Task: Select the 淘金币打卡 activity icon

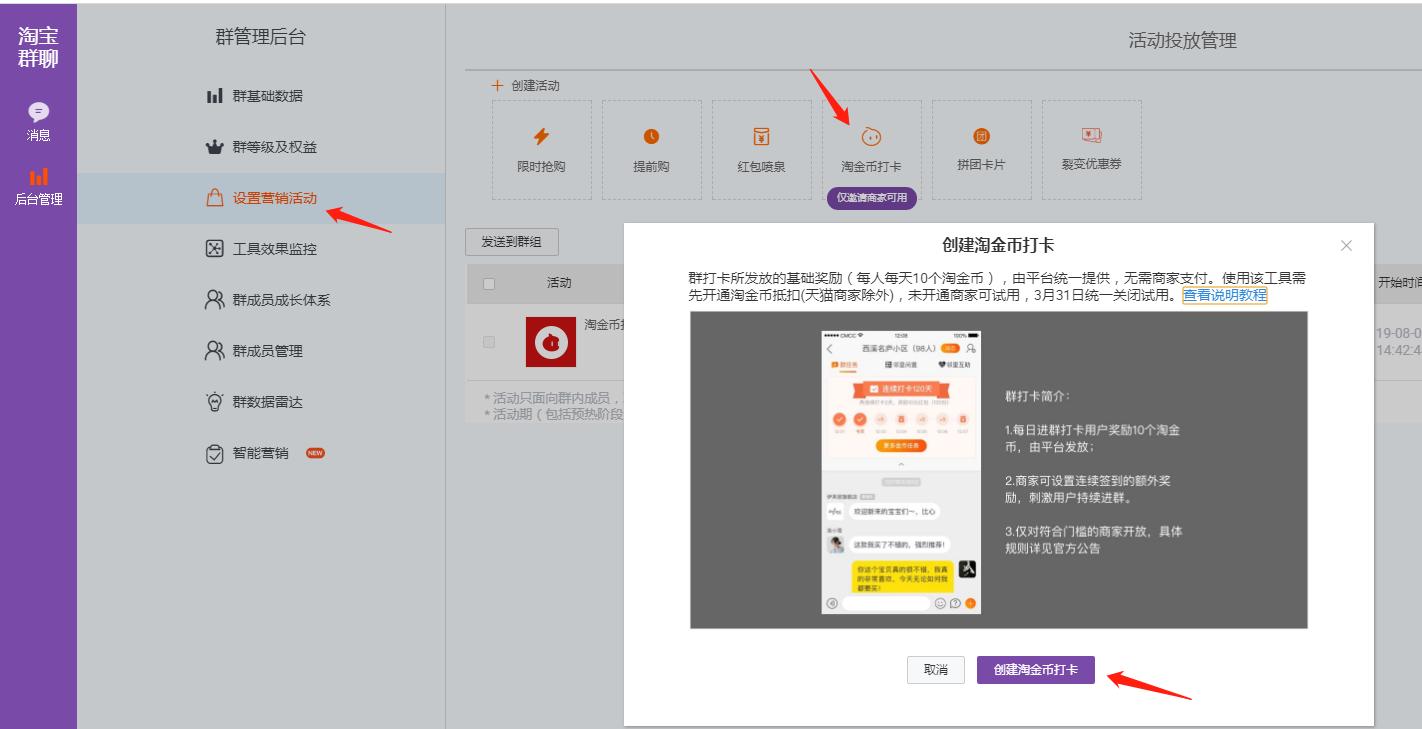Action: tap(872, 137)
